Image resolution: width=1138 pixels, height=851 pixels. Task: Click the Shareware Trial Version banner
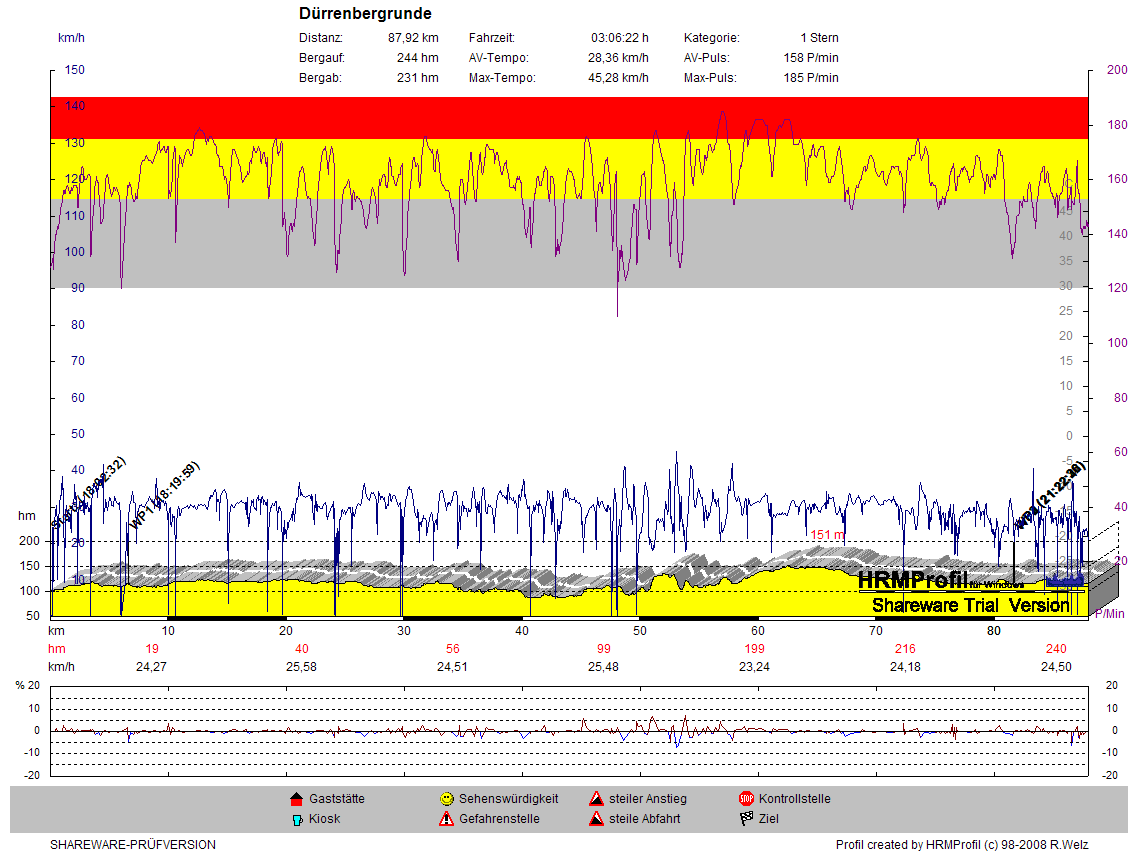pos(970,605)
